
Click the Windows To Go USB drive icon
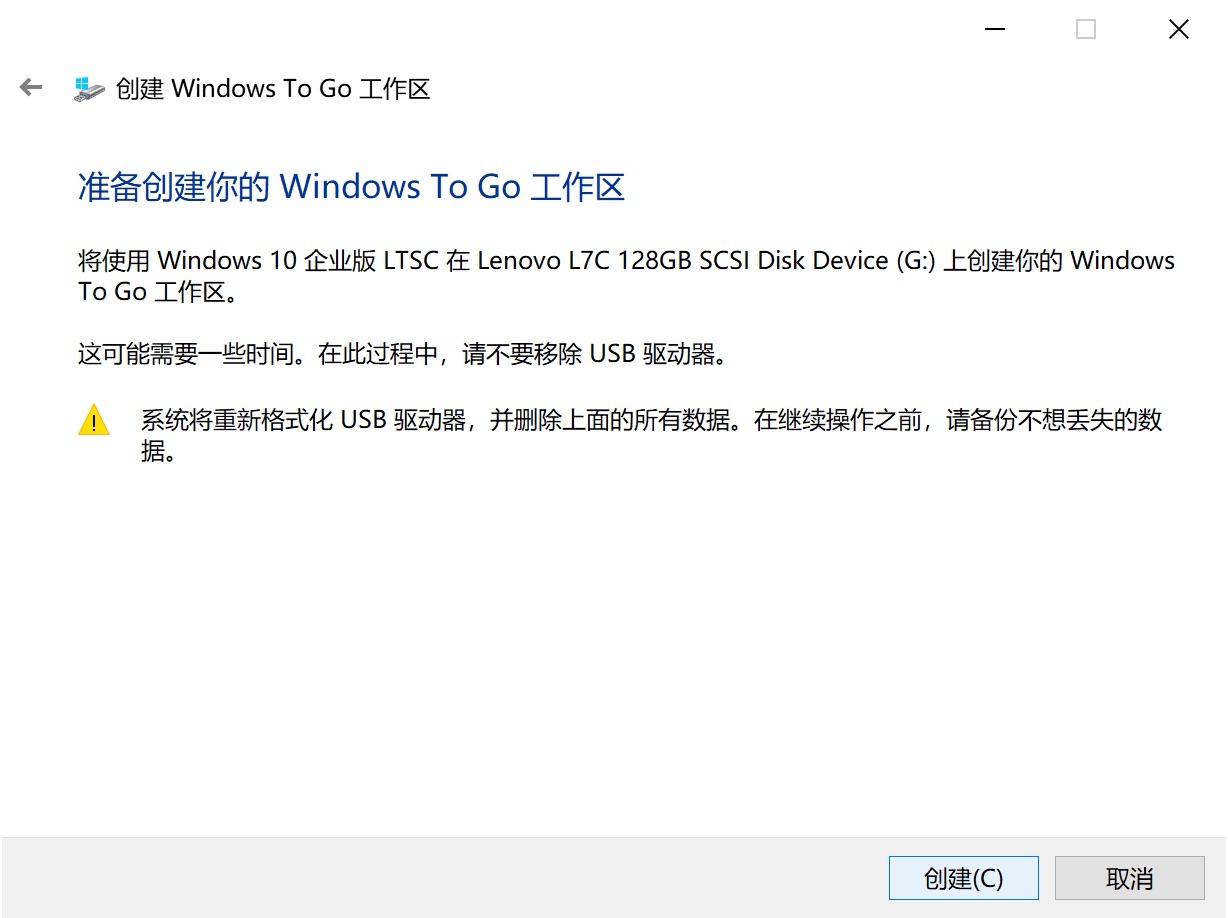[x=89, y=89]
